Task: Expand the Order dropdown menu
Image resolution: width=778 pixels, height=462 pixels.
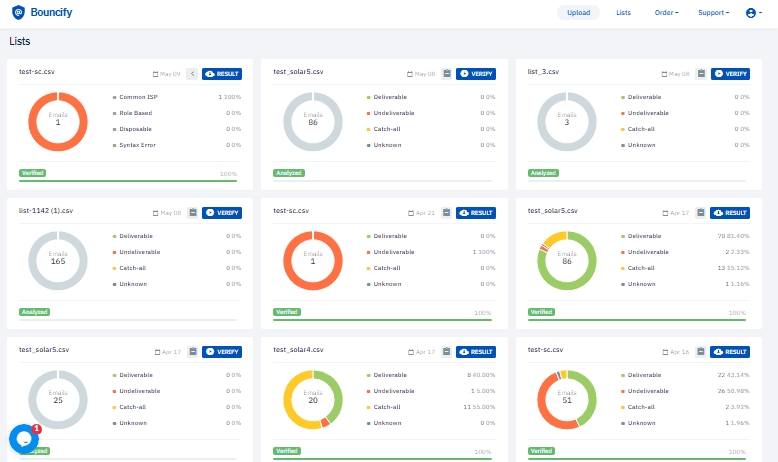Action: pos(666,13)
